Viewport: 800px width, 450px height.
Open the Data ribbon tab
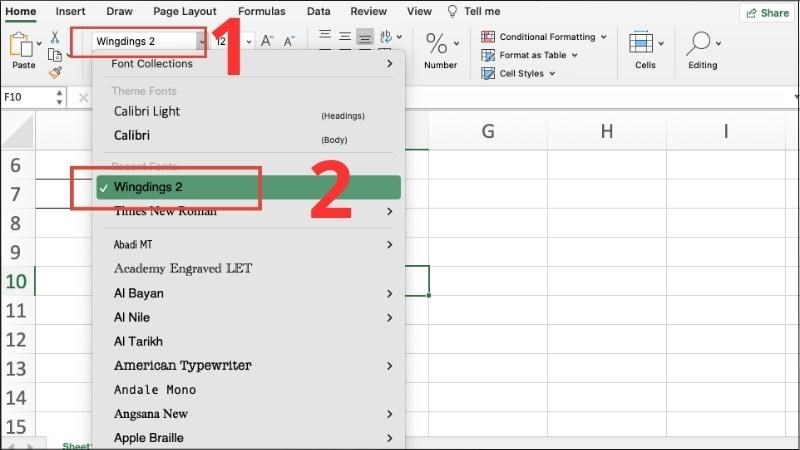click(318, 11)
